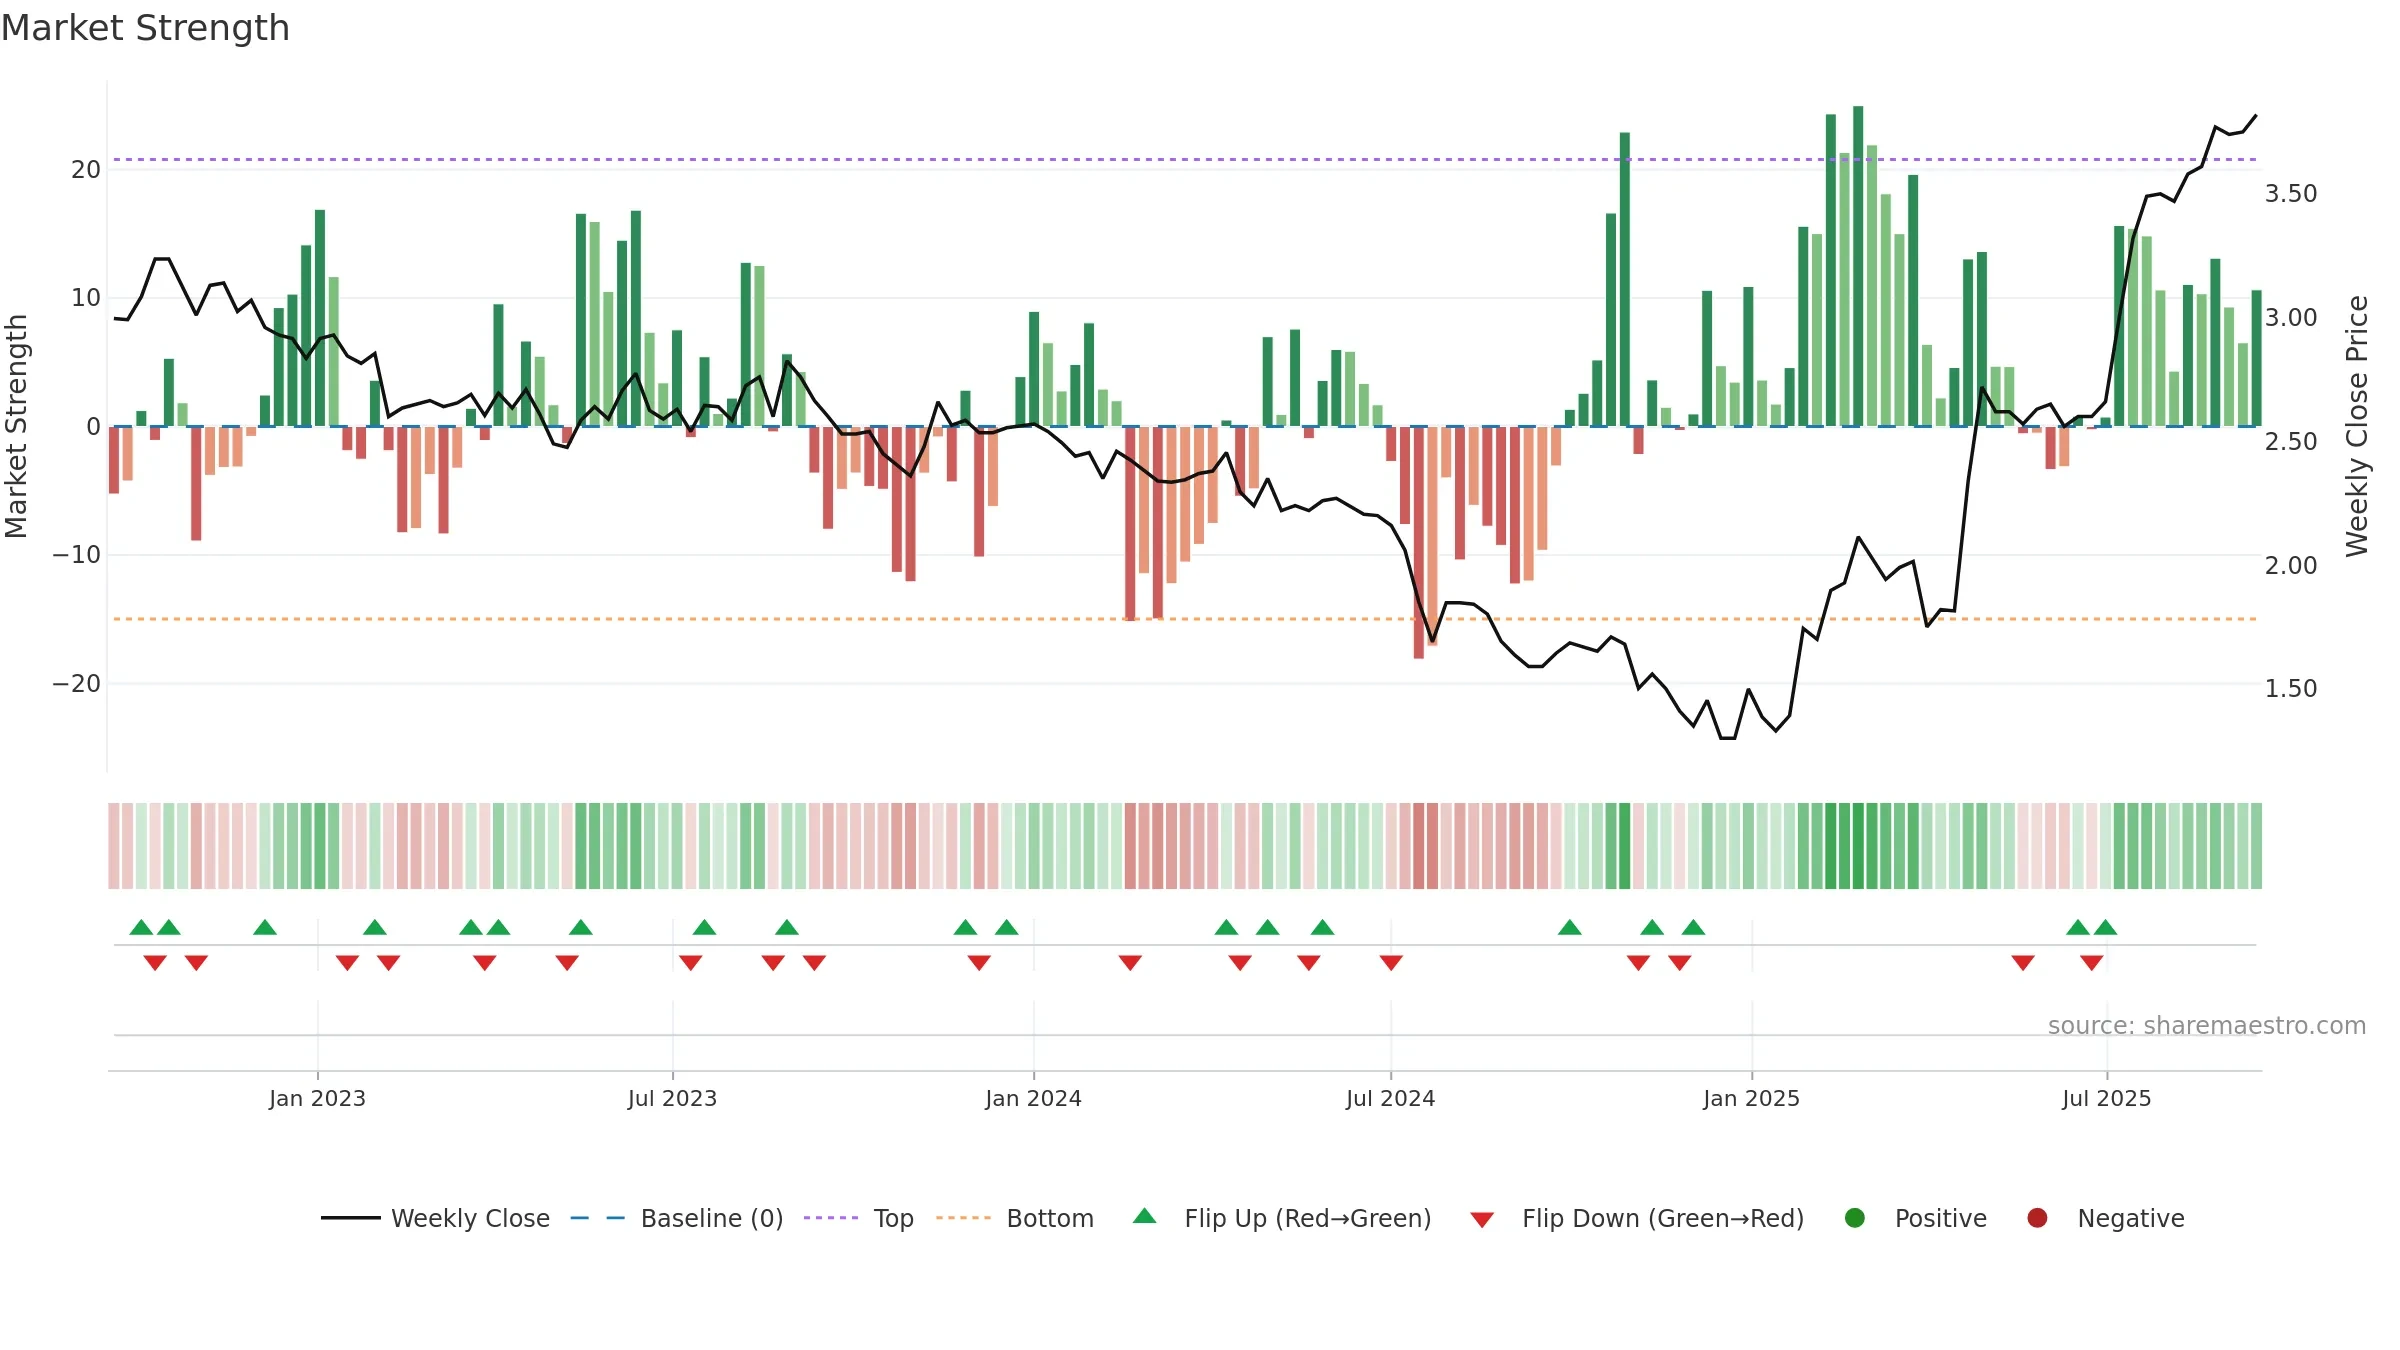Click the last red flip-down marker before Jul 2025
2400x1350 pixels.
click(2091, 963)
